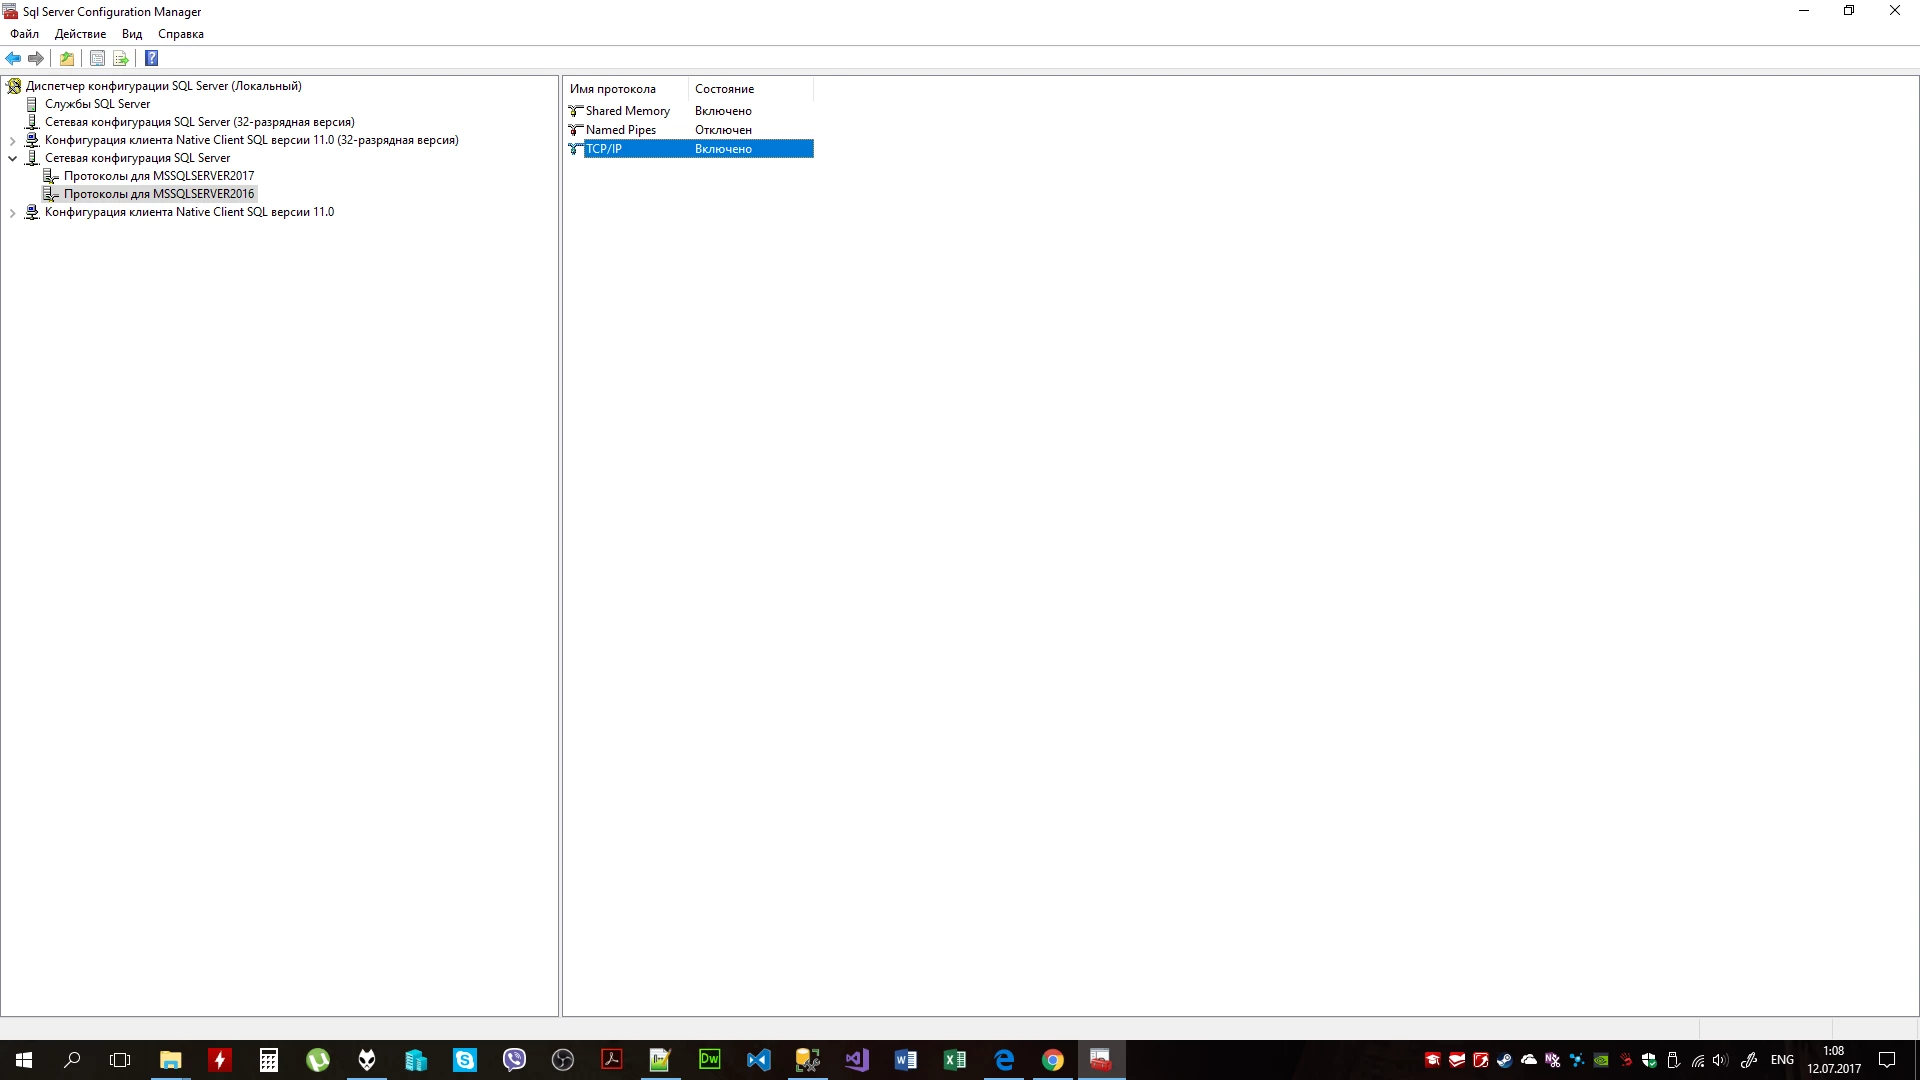Click the Forward arrow toolbar icon
Viewport: 1920px width, 1080px height.
36,58
